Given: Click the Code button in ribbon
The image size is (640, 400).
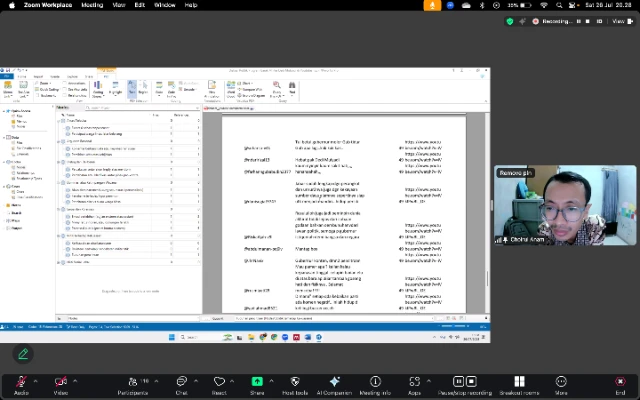Looking at the screenshot, I should pos(159,89).
